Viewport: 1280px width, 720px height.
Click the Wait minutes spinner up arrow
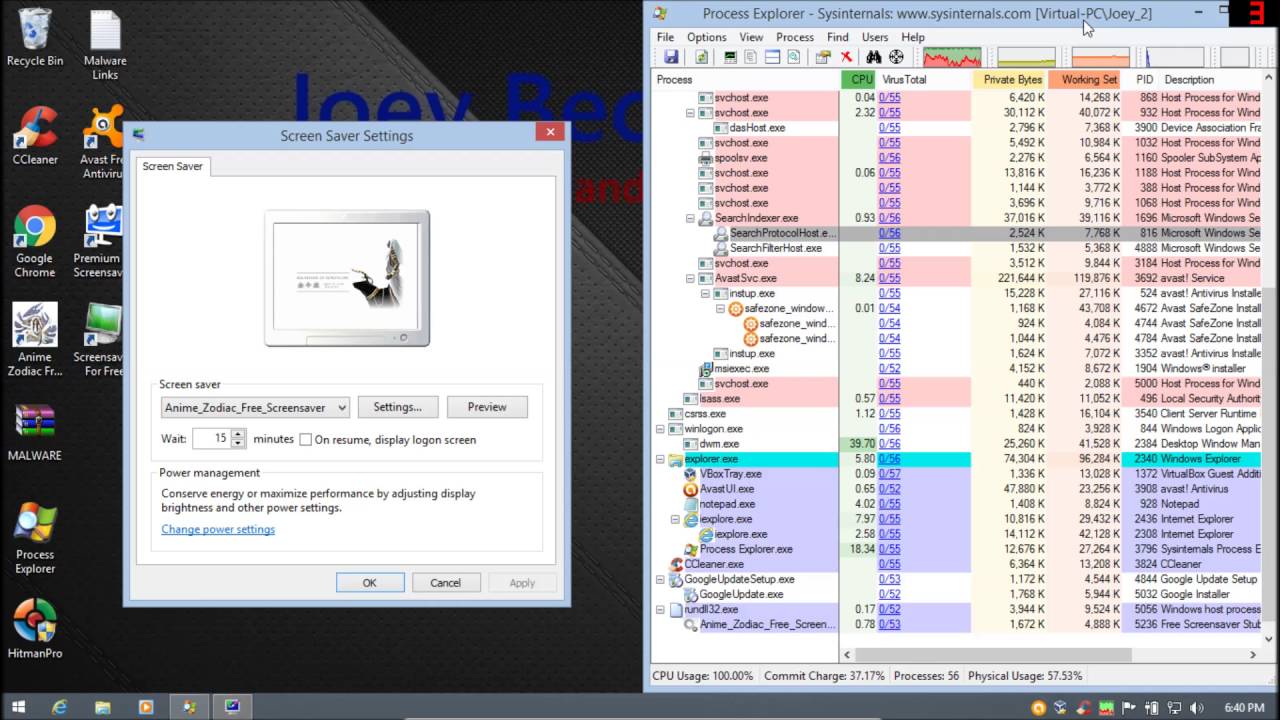238,434
